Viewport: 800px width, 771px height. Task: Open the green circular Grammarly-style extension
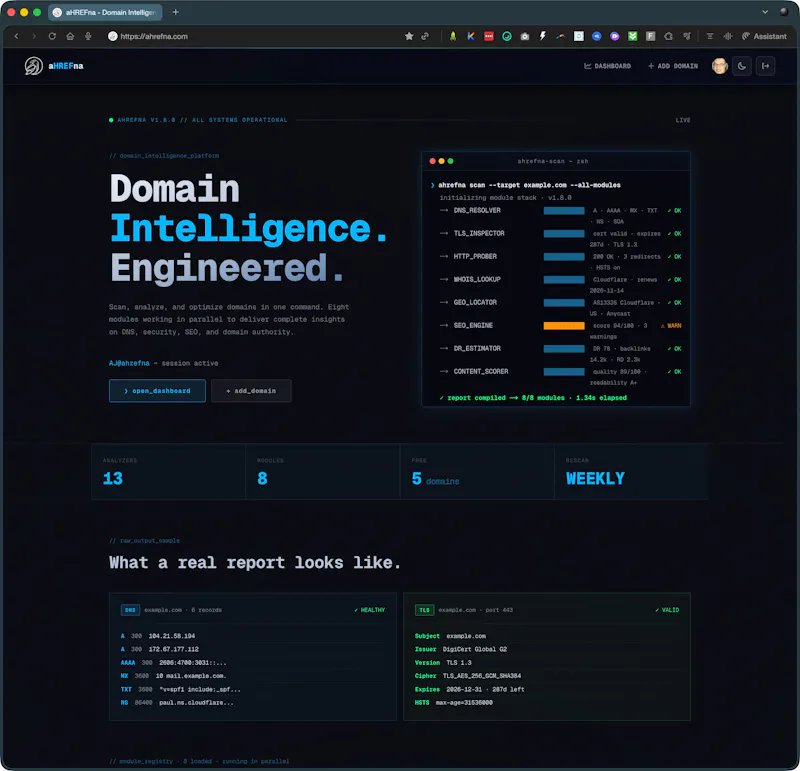click(507, 36)
